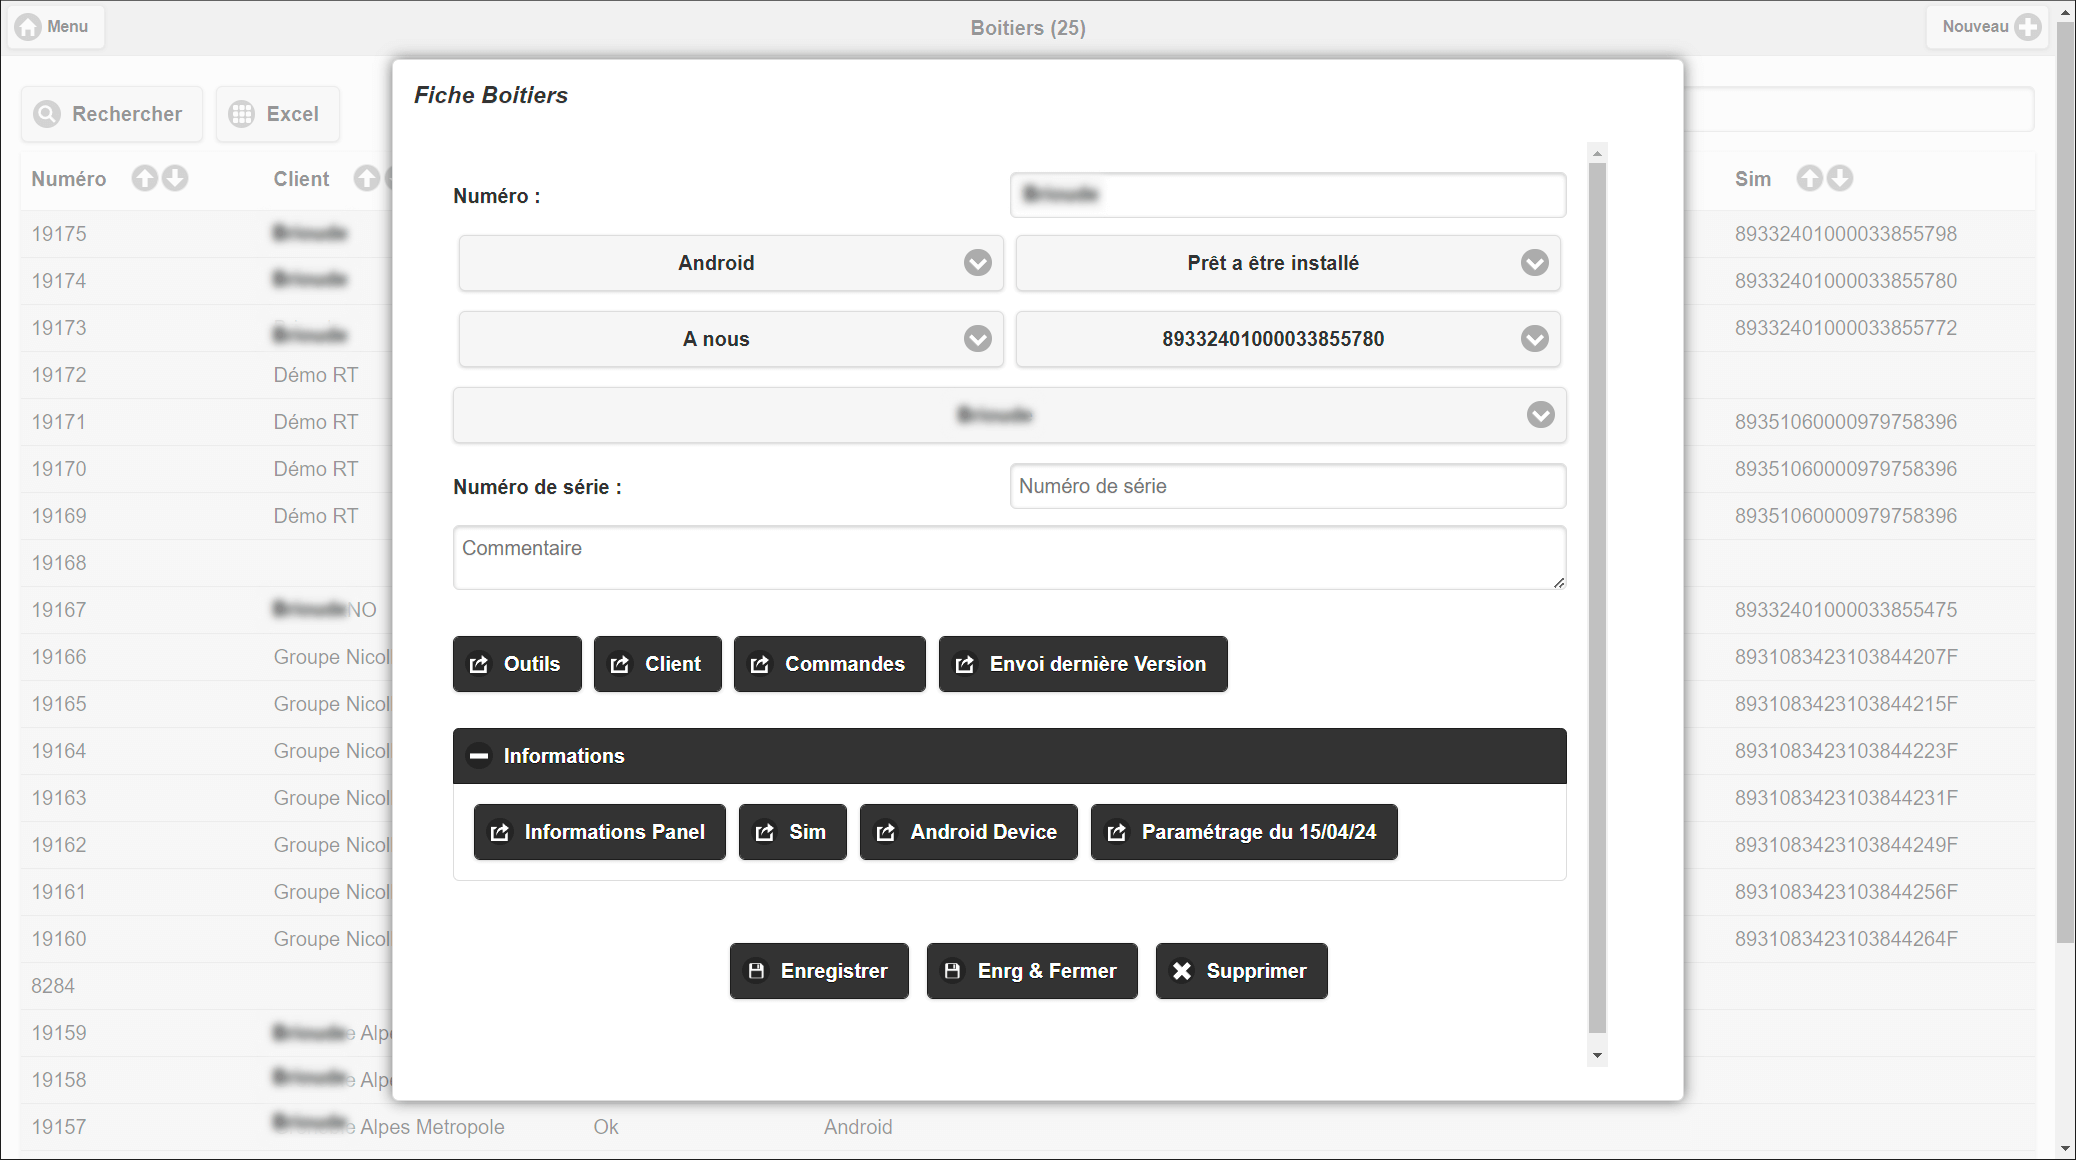Image resolution: width=2076 pixels, height=1160 pixels.
Task: Sort Sim column ascending arrow icon
Action: click(x=1809, y=178)
